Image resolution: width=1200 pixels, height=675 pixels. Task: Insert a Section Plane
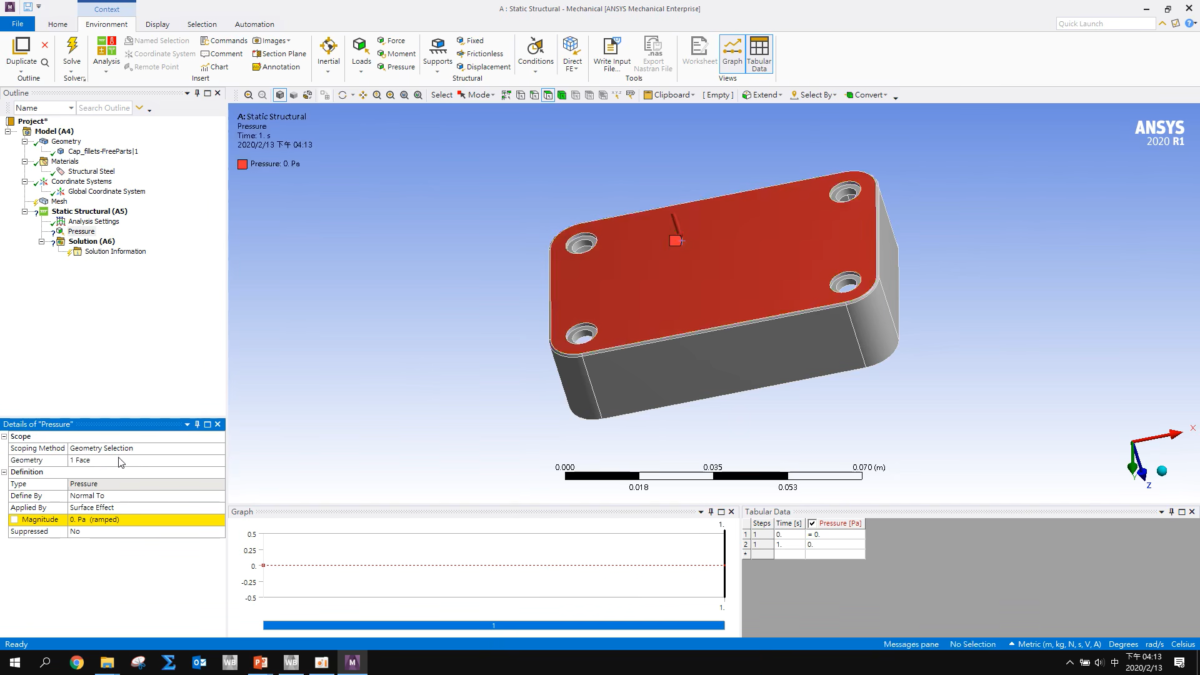point(279,54)
